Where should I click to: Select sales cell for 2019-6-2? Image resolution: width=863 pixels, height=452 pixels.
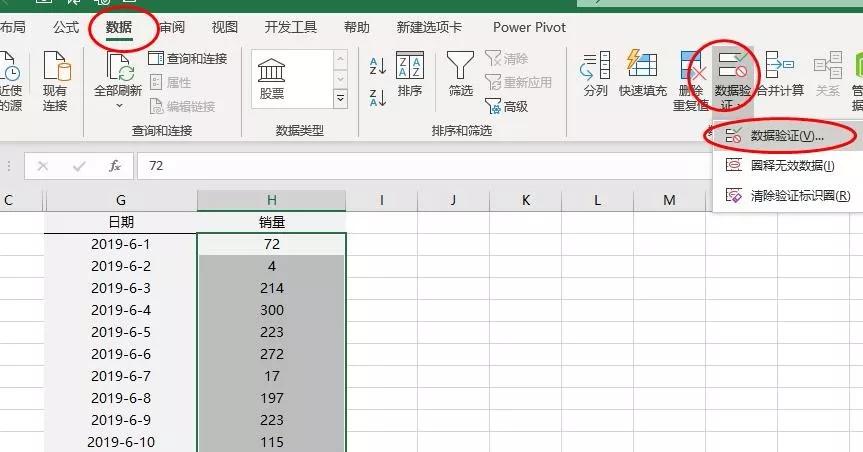pos(272,266)
